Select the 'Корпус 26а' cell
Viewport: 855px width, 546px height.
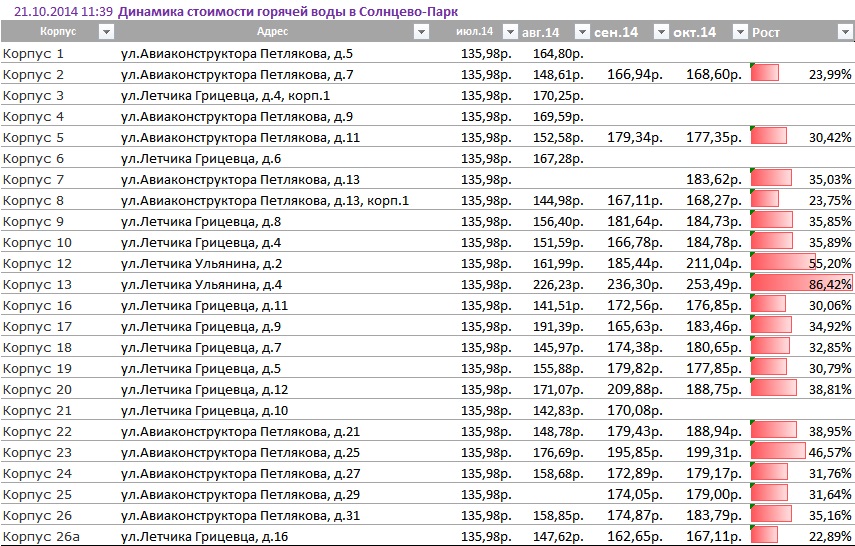click(x=41, y=536)
